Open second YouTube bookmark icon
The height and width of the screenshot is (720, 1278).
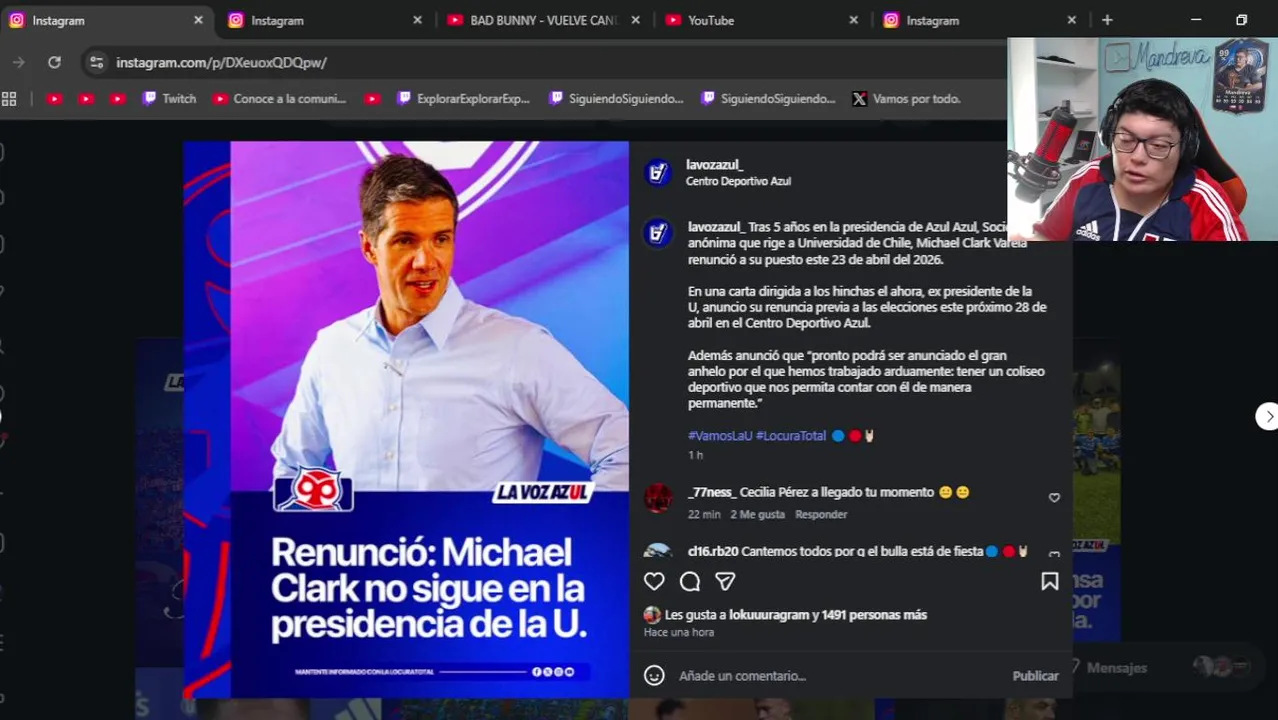pyautogui.click(x=86, y=98)
